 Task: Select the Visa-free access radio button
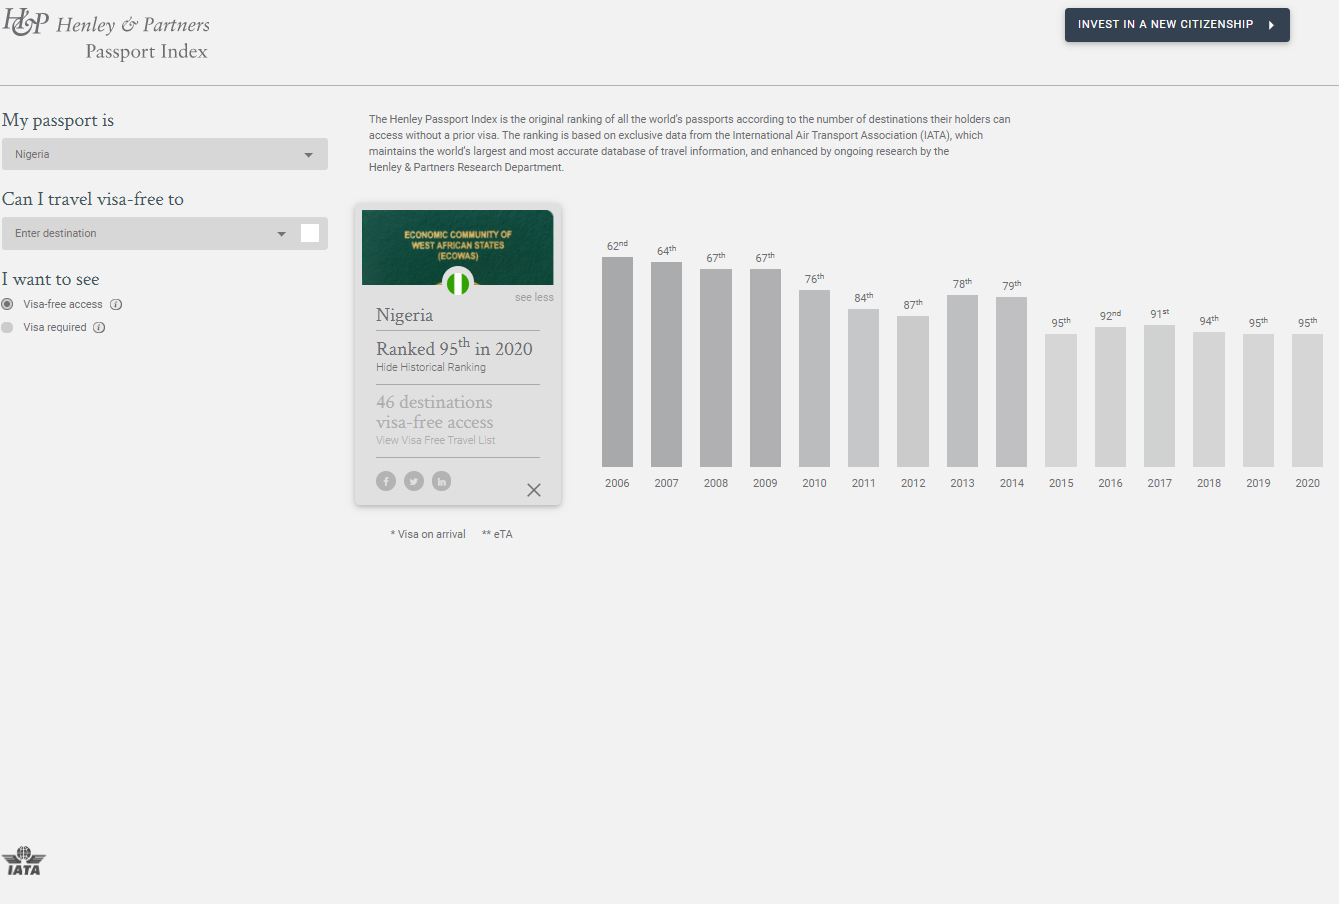[7, 304]
